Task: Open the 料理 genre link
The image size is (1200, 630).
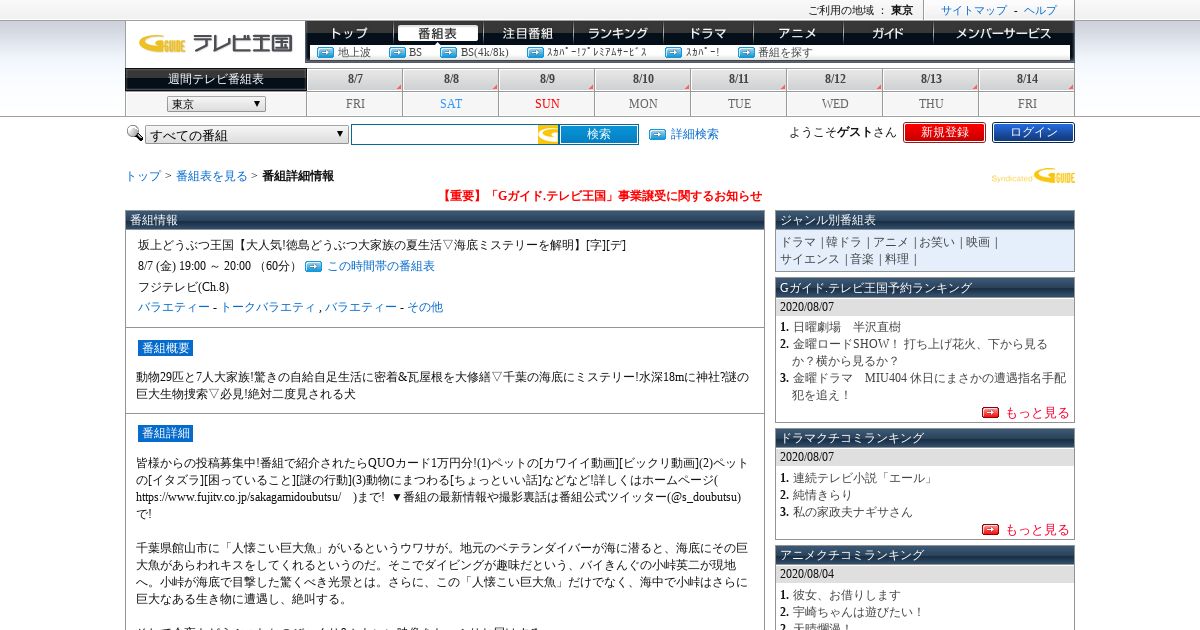Action: [x=897, y=259]
